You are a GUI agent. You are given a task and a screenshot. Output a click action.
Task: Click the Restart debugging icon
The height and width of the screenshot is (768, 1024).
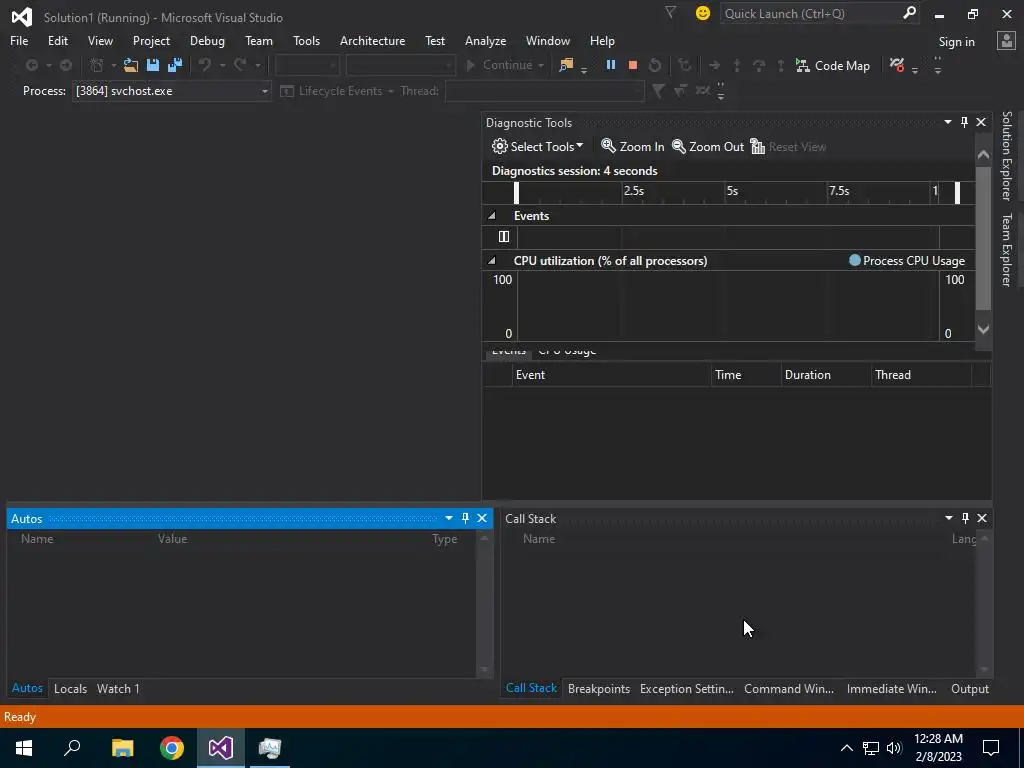[655, 65]
